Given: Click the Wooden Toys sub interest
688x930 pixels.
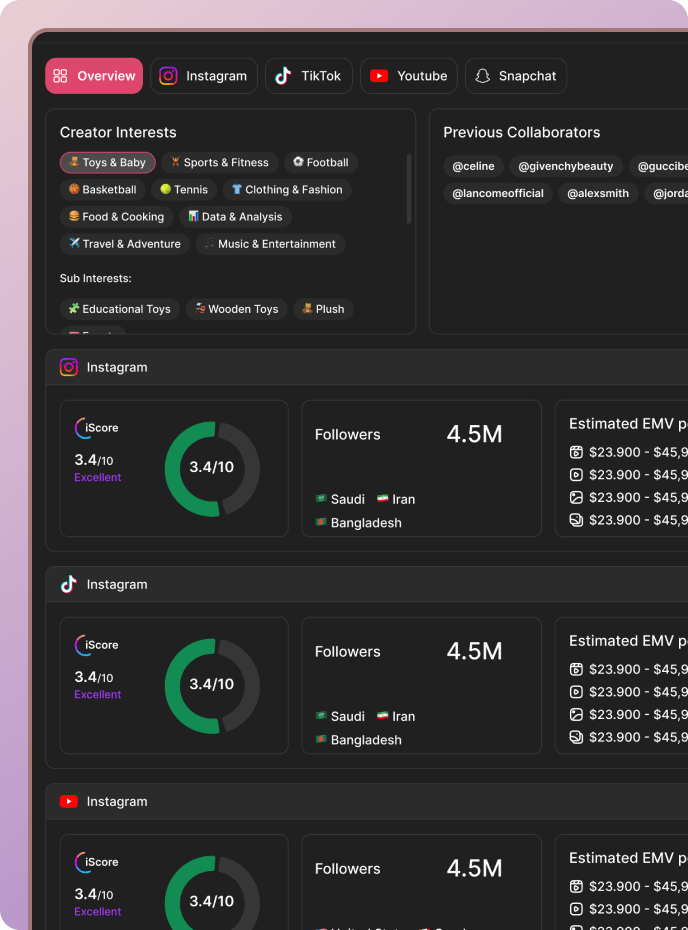Looking at the screenshot, I should click(237, 309).
